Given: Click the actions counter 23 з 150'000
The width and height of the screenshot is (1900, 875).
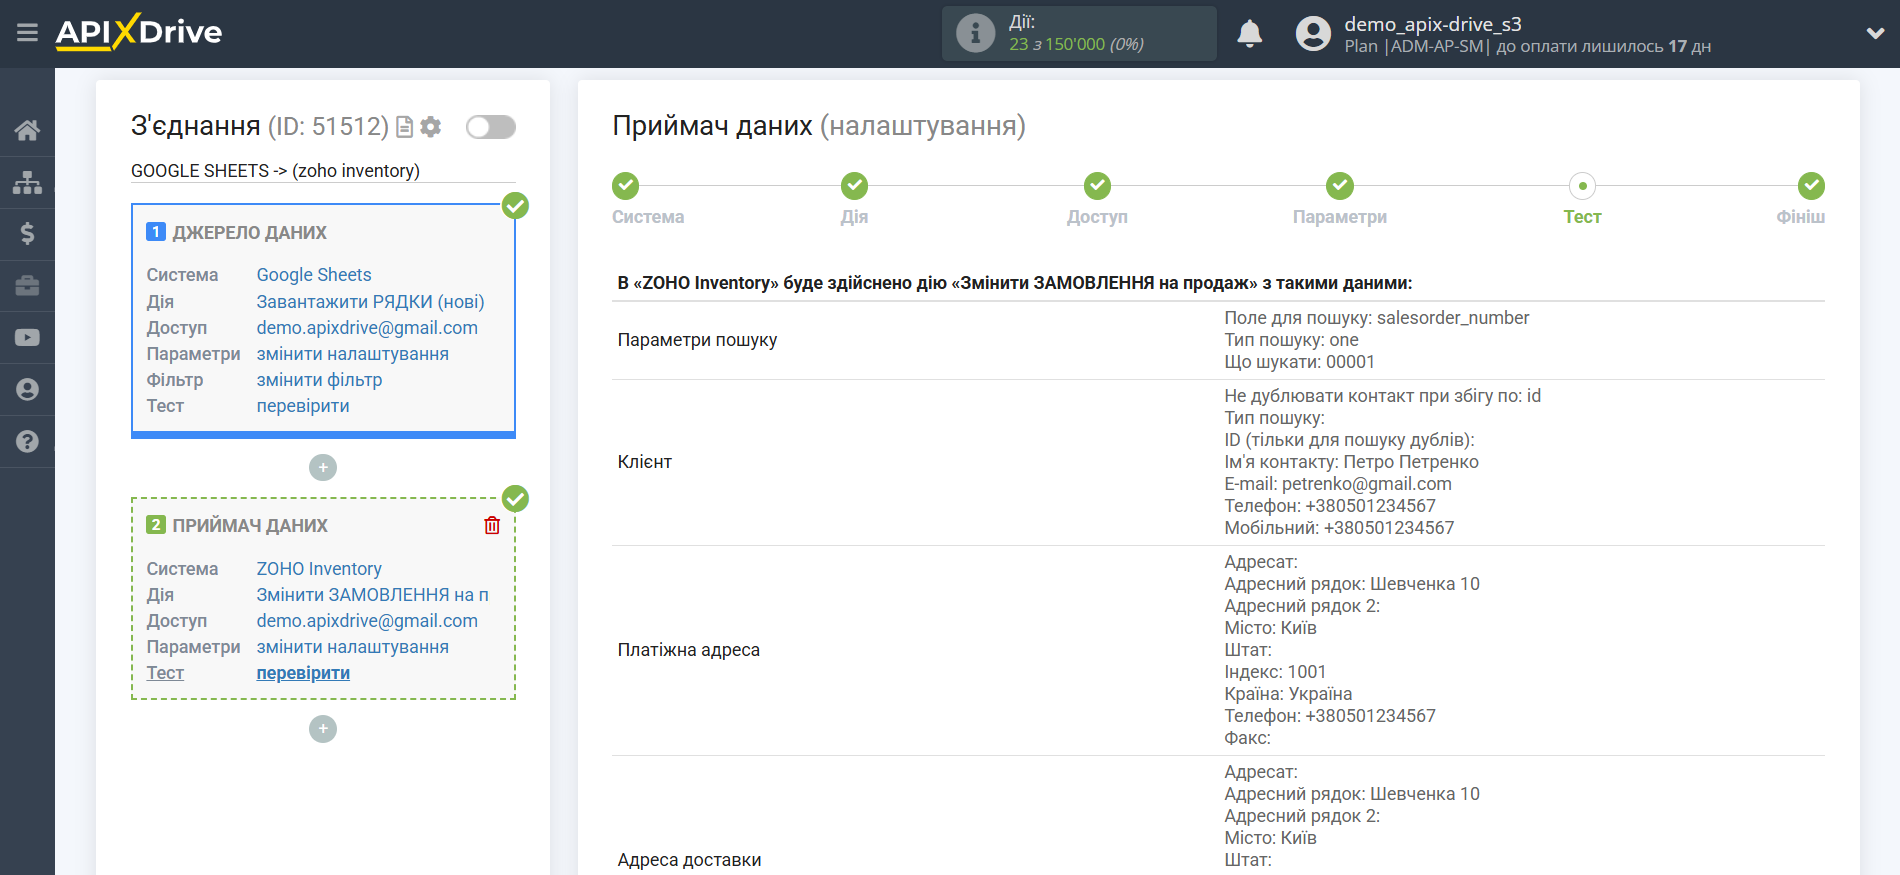Looking at the screenshot, I should [x=1076, y=44].
